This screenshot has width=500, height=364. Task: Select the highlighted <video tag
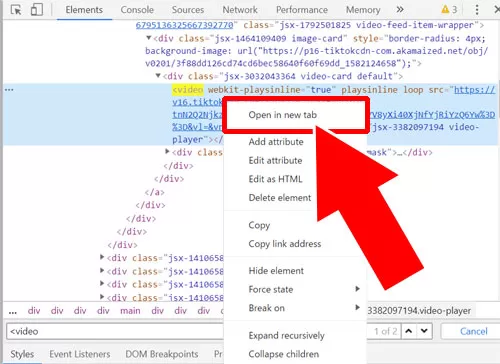(x=188, y=90)
